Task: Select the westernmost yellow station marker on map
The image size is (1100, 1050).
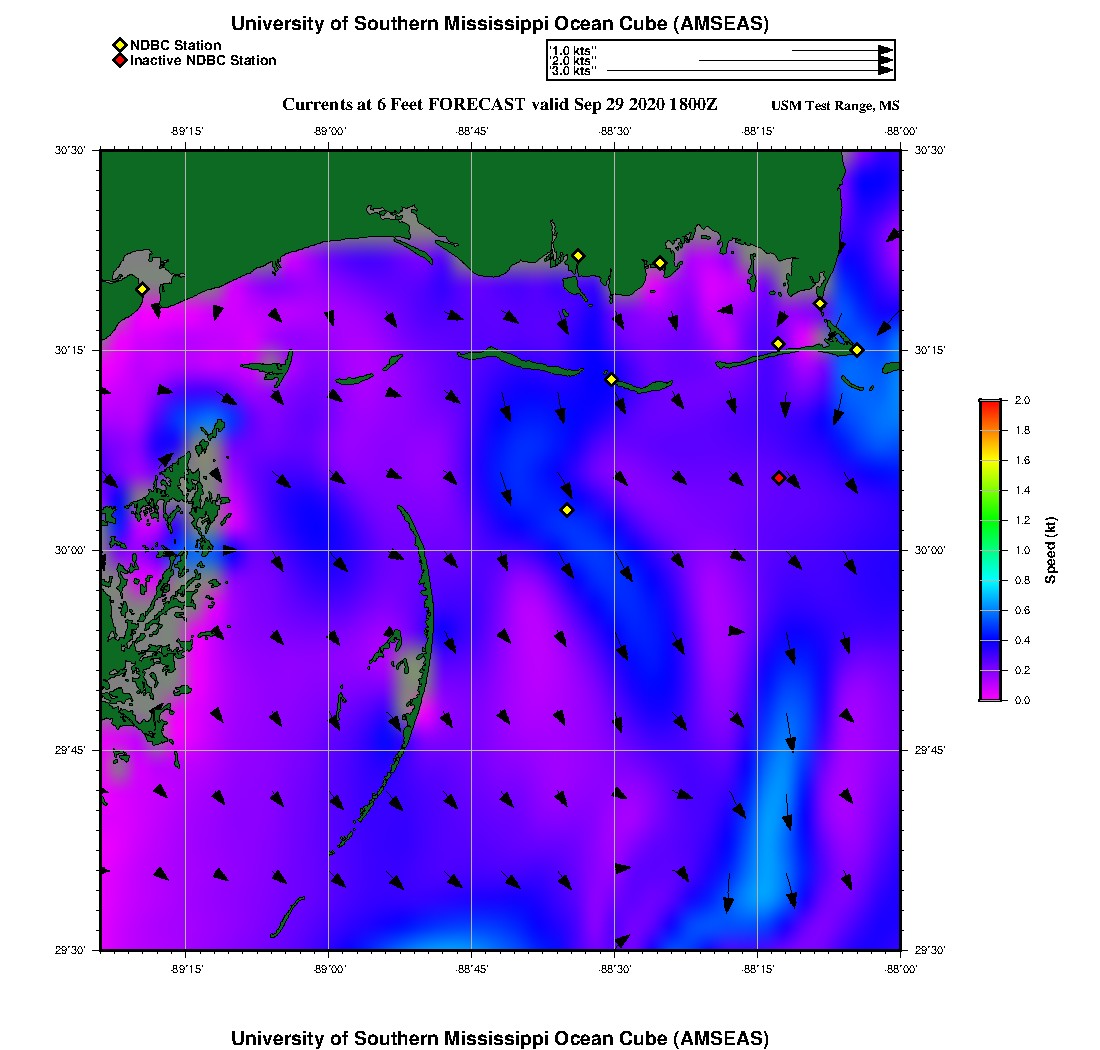Action: coord(143,289)
